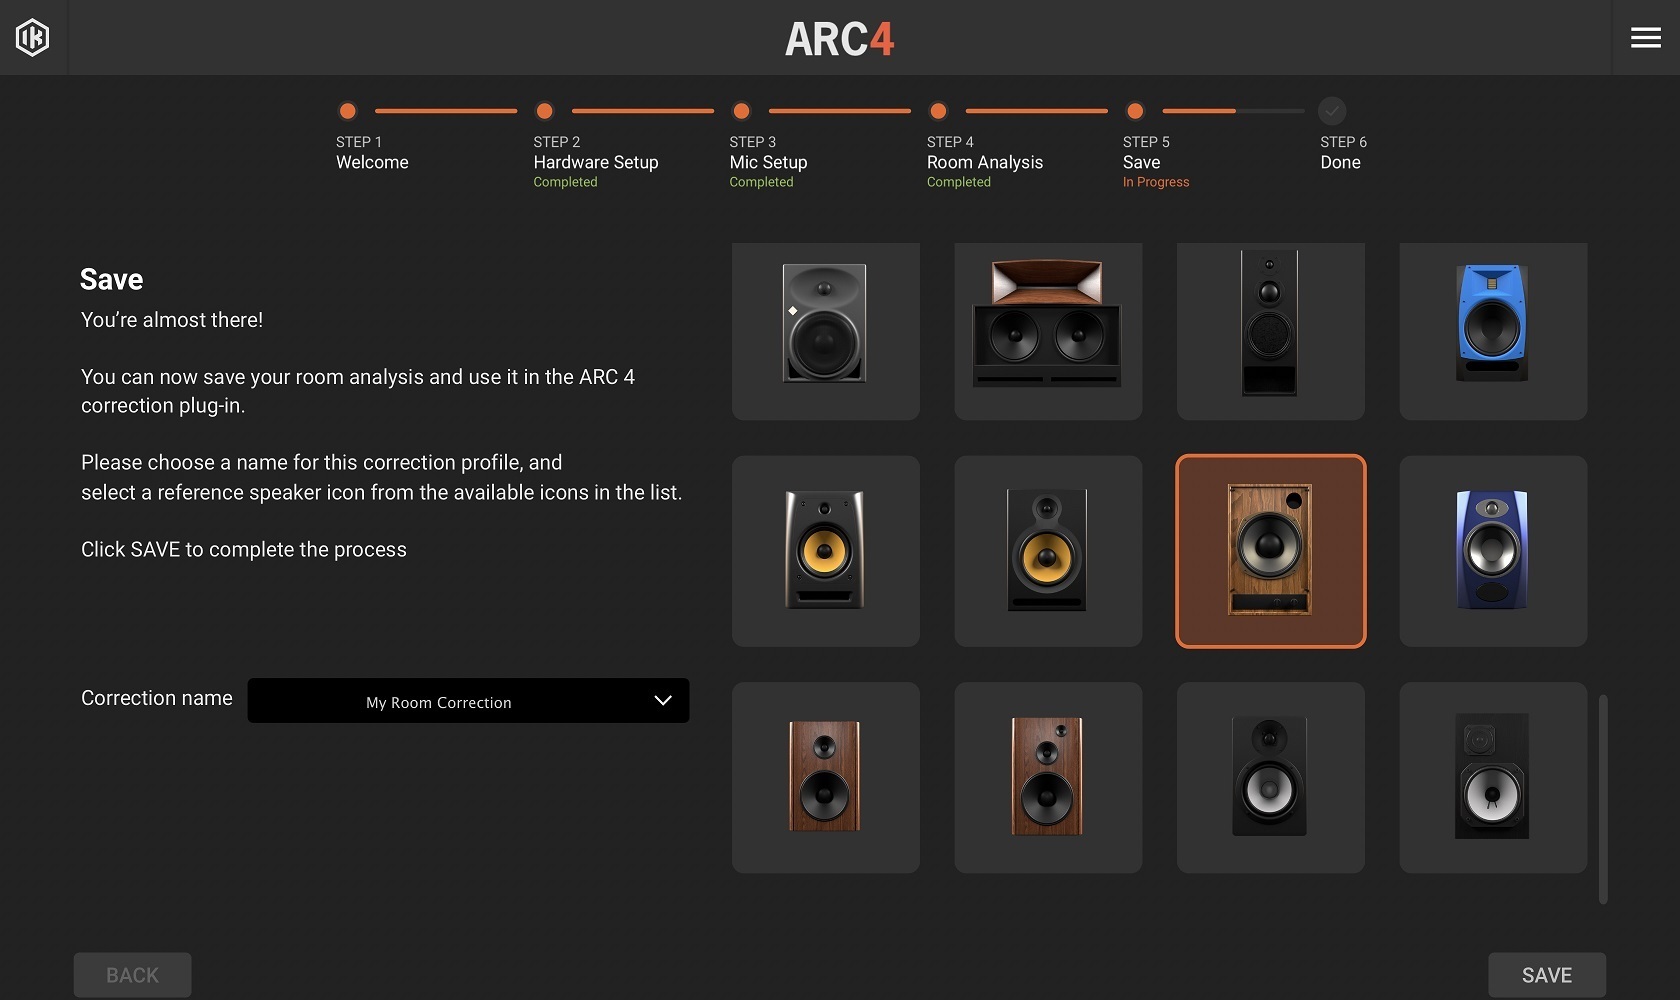Click the 'Correction name' label
1680x1000 pixels.
click(x=157, y=698)
